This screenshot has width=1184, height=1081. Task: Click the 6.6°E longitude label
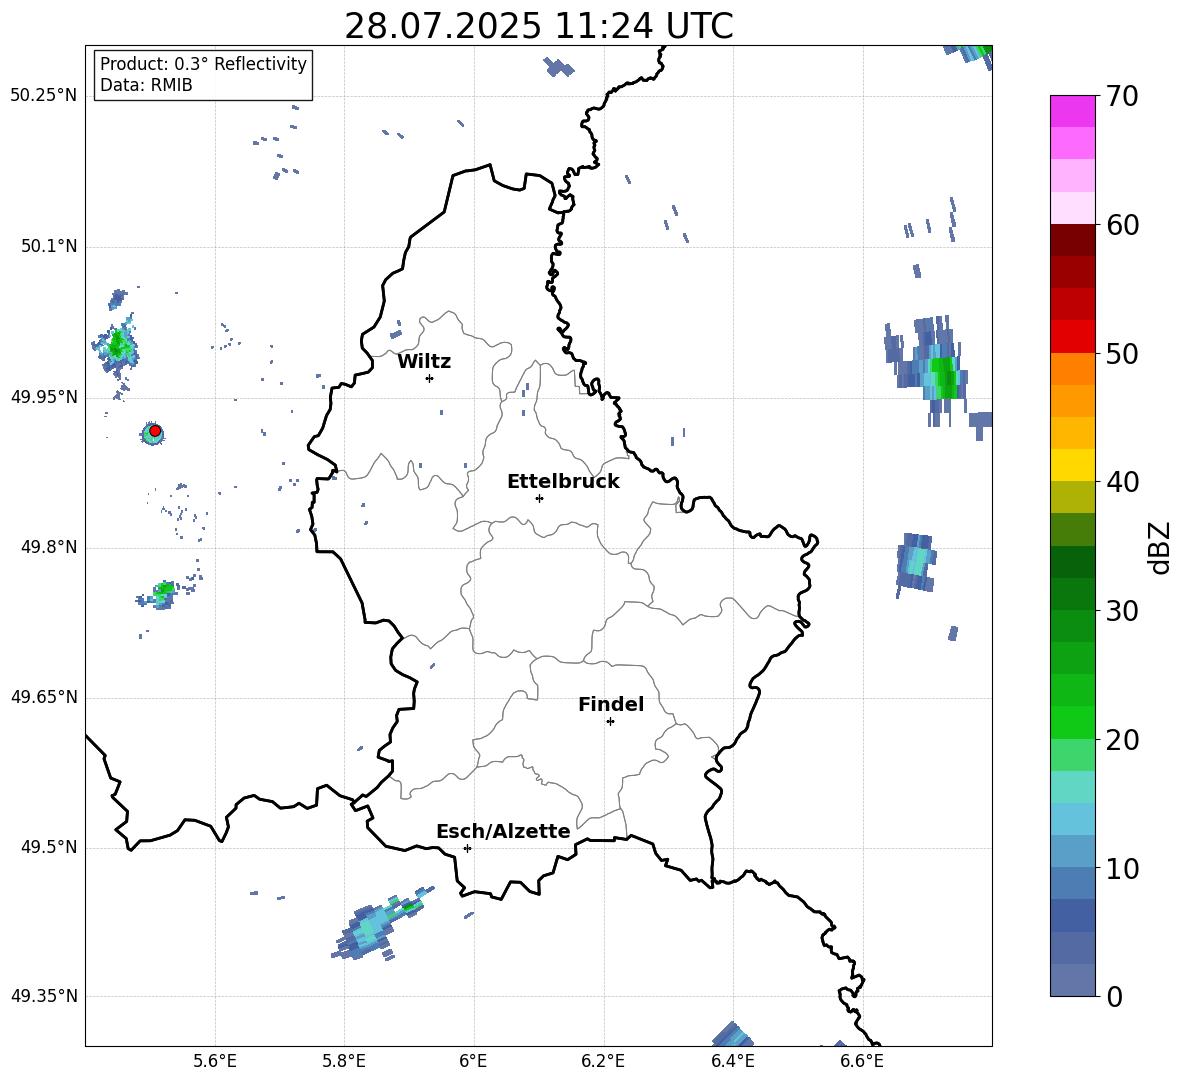click(862, 1061)
